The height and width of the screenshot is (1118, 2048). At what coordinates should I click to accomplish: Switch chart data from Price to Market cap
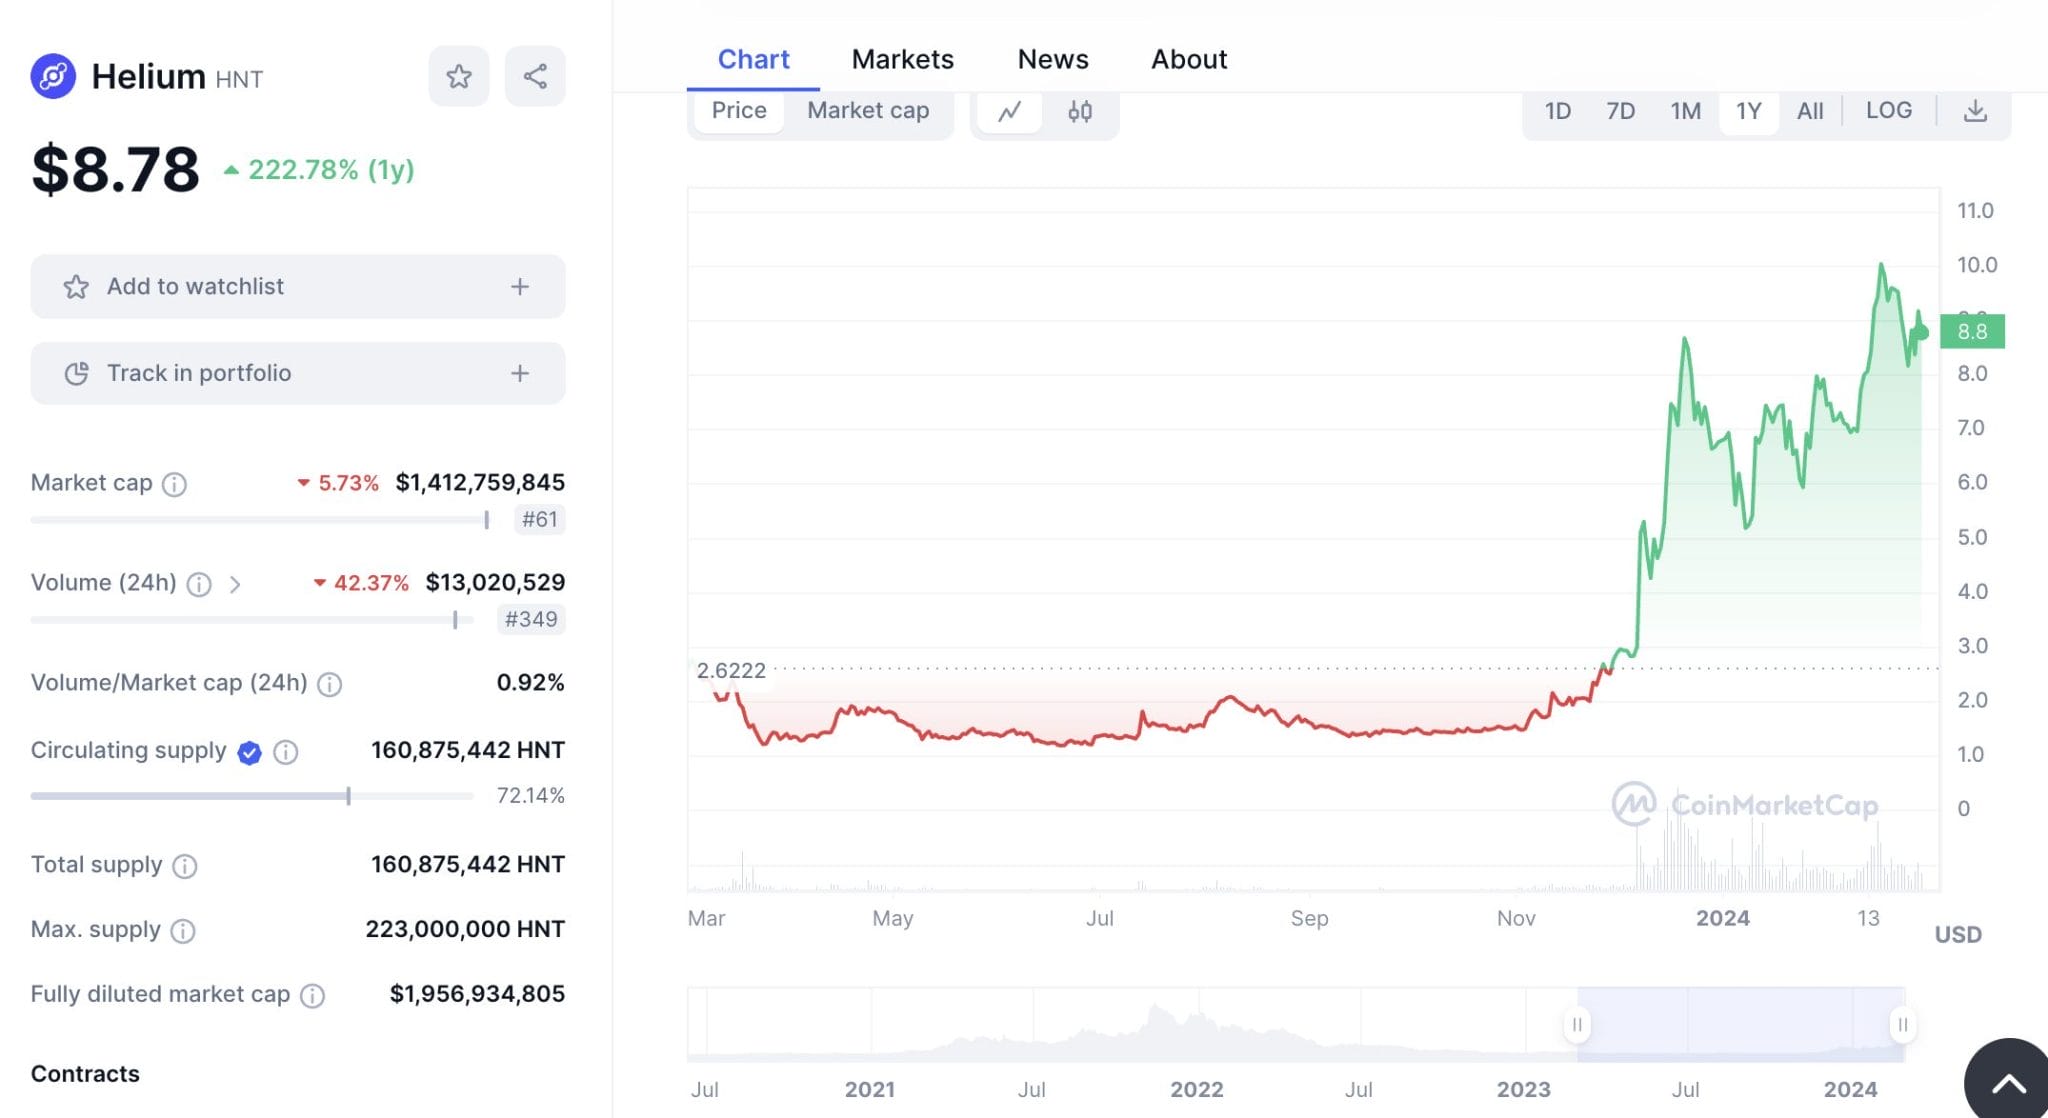867,110
